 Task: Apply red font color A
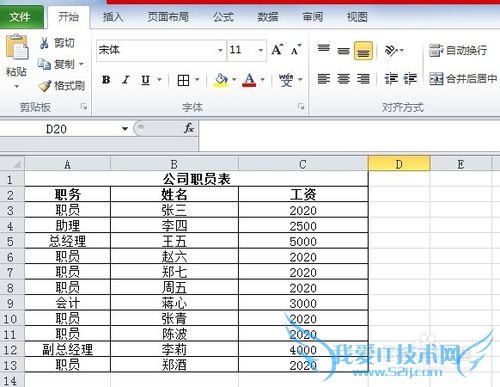tap(250, 80)
